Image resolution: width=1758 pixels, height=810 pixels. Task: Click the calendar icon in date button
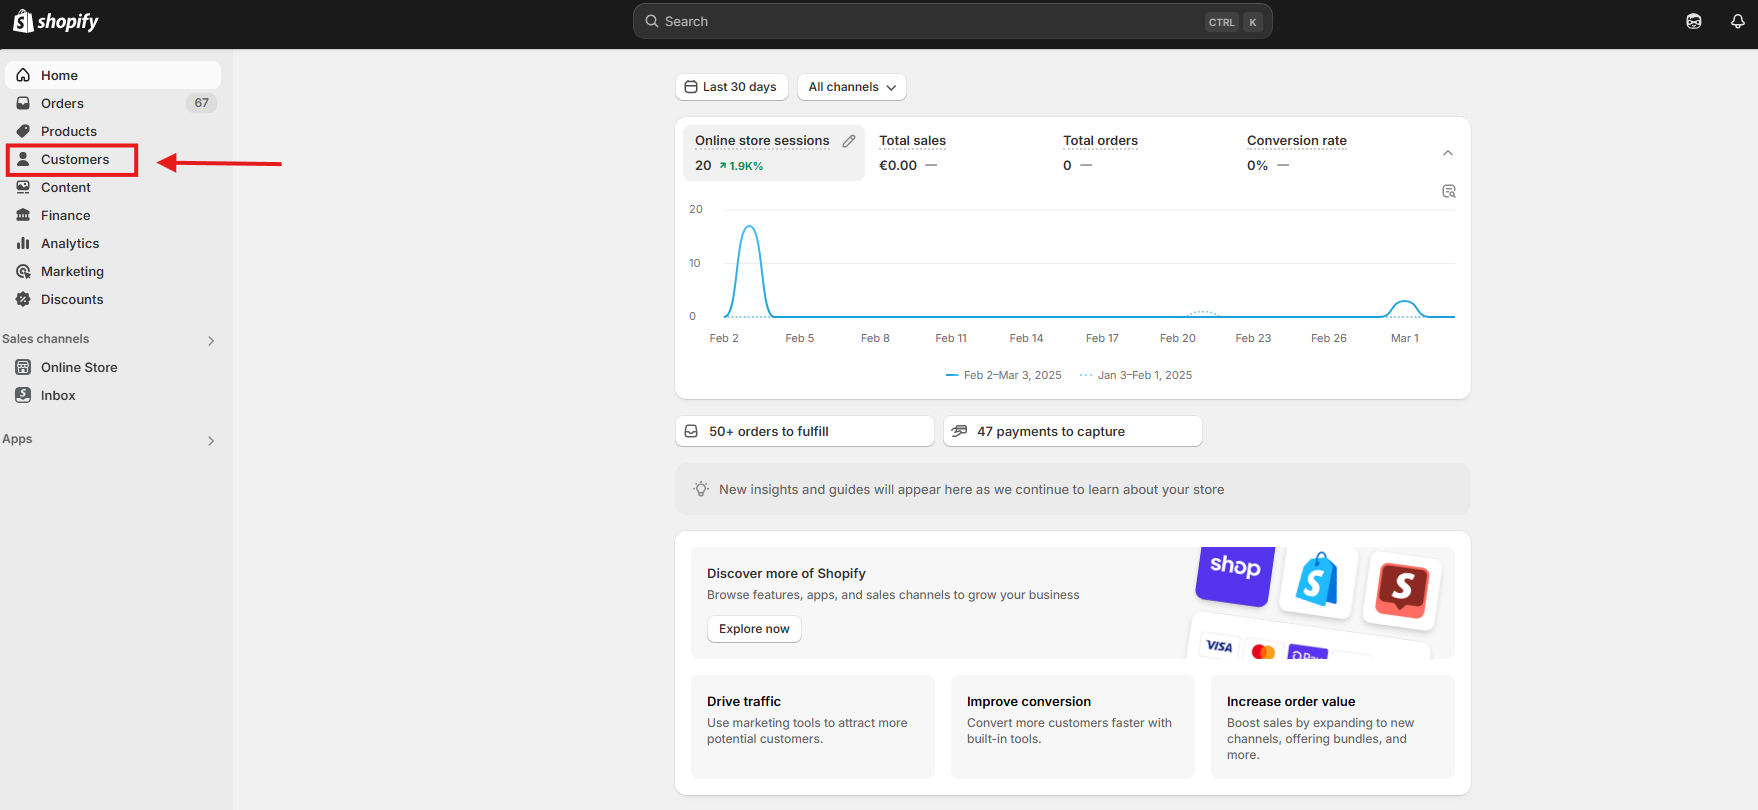point(691,87)
